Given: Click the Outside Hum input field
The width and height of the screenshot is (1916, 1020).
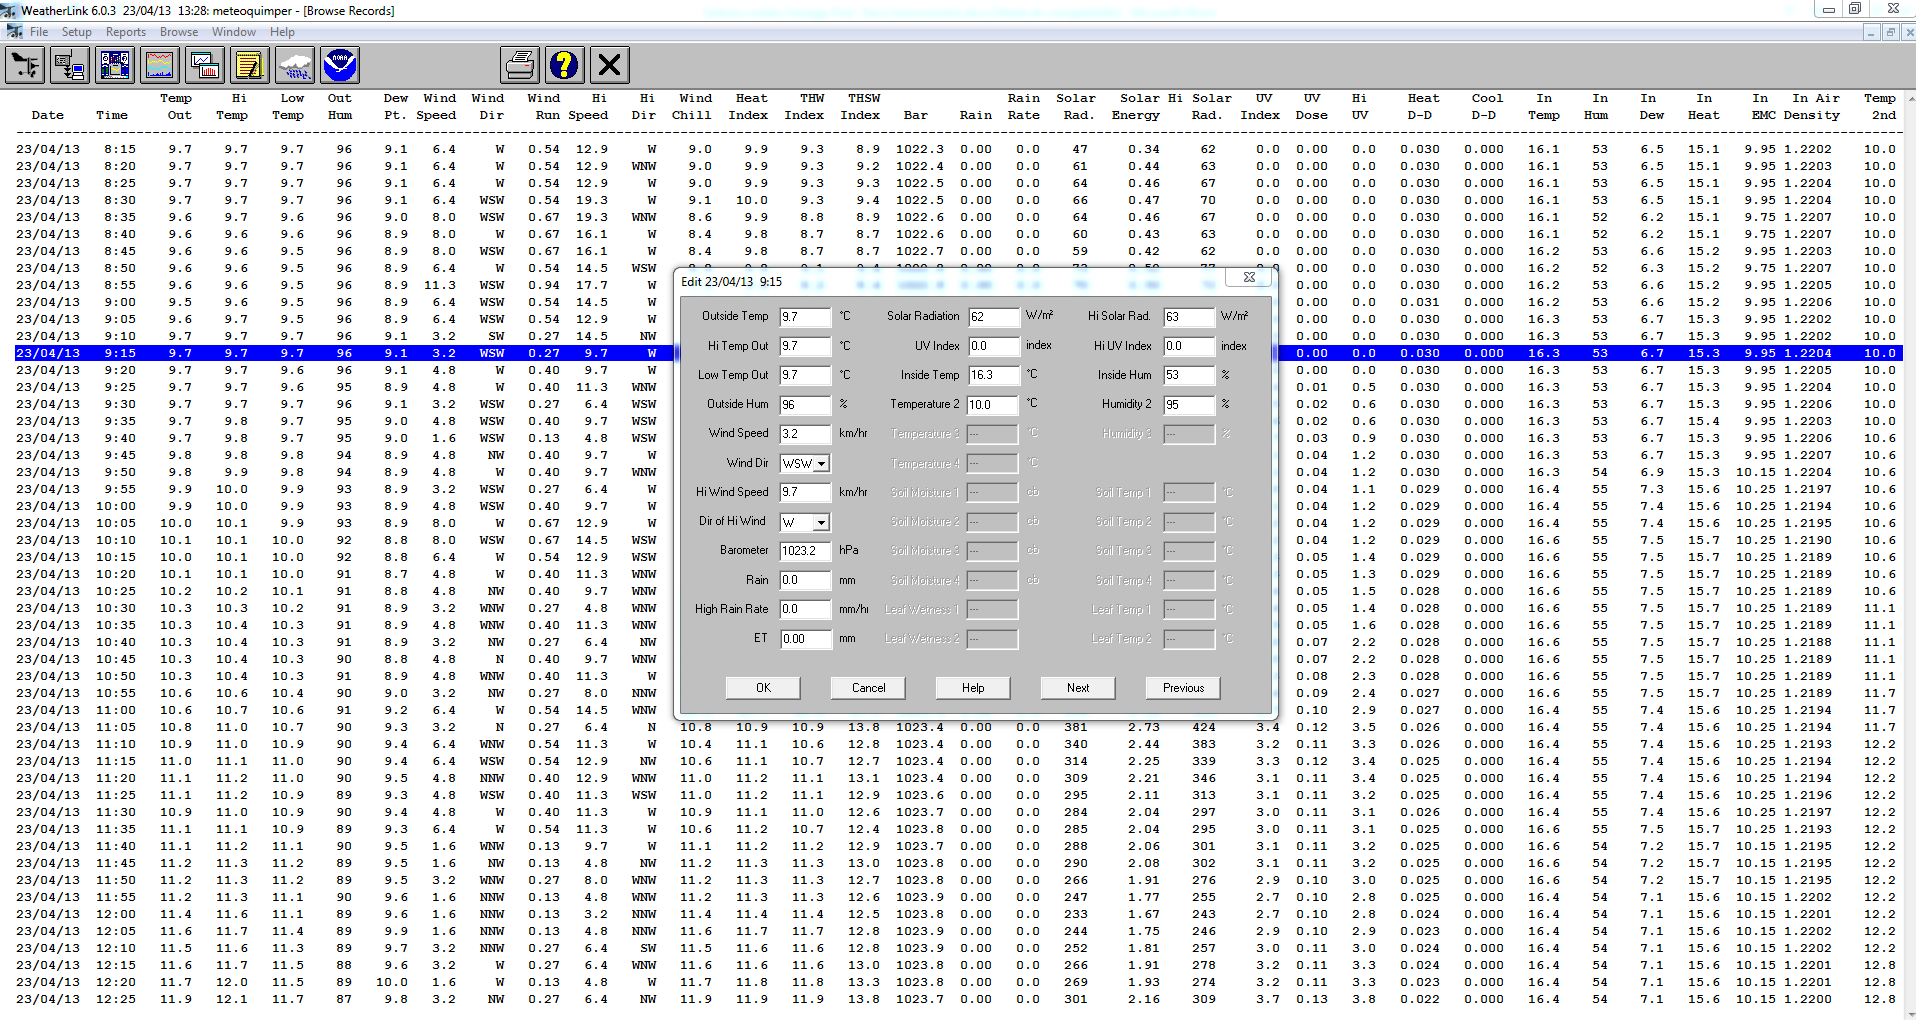Looking at the screenshot, I should 806,405.
